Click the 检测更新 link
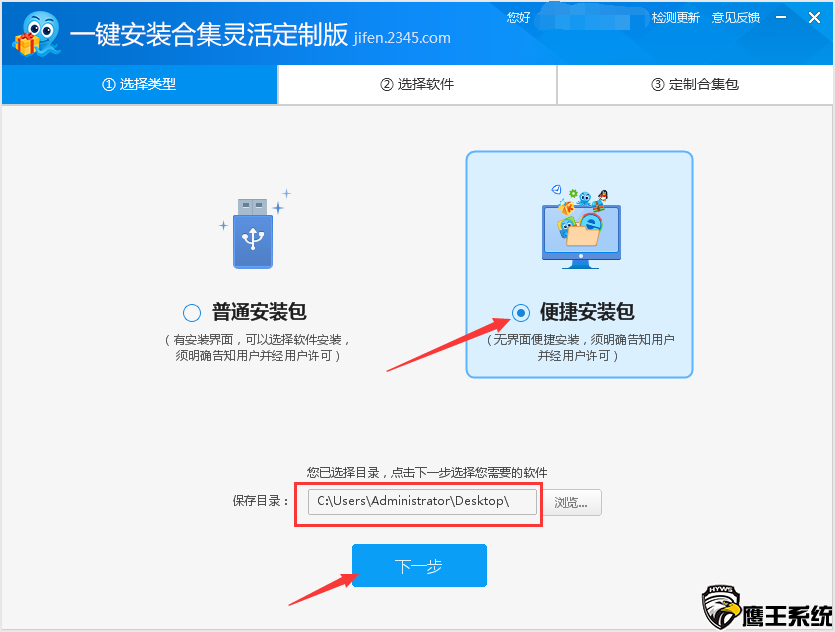This screenshot has height=632, width=835. [675, 18]
